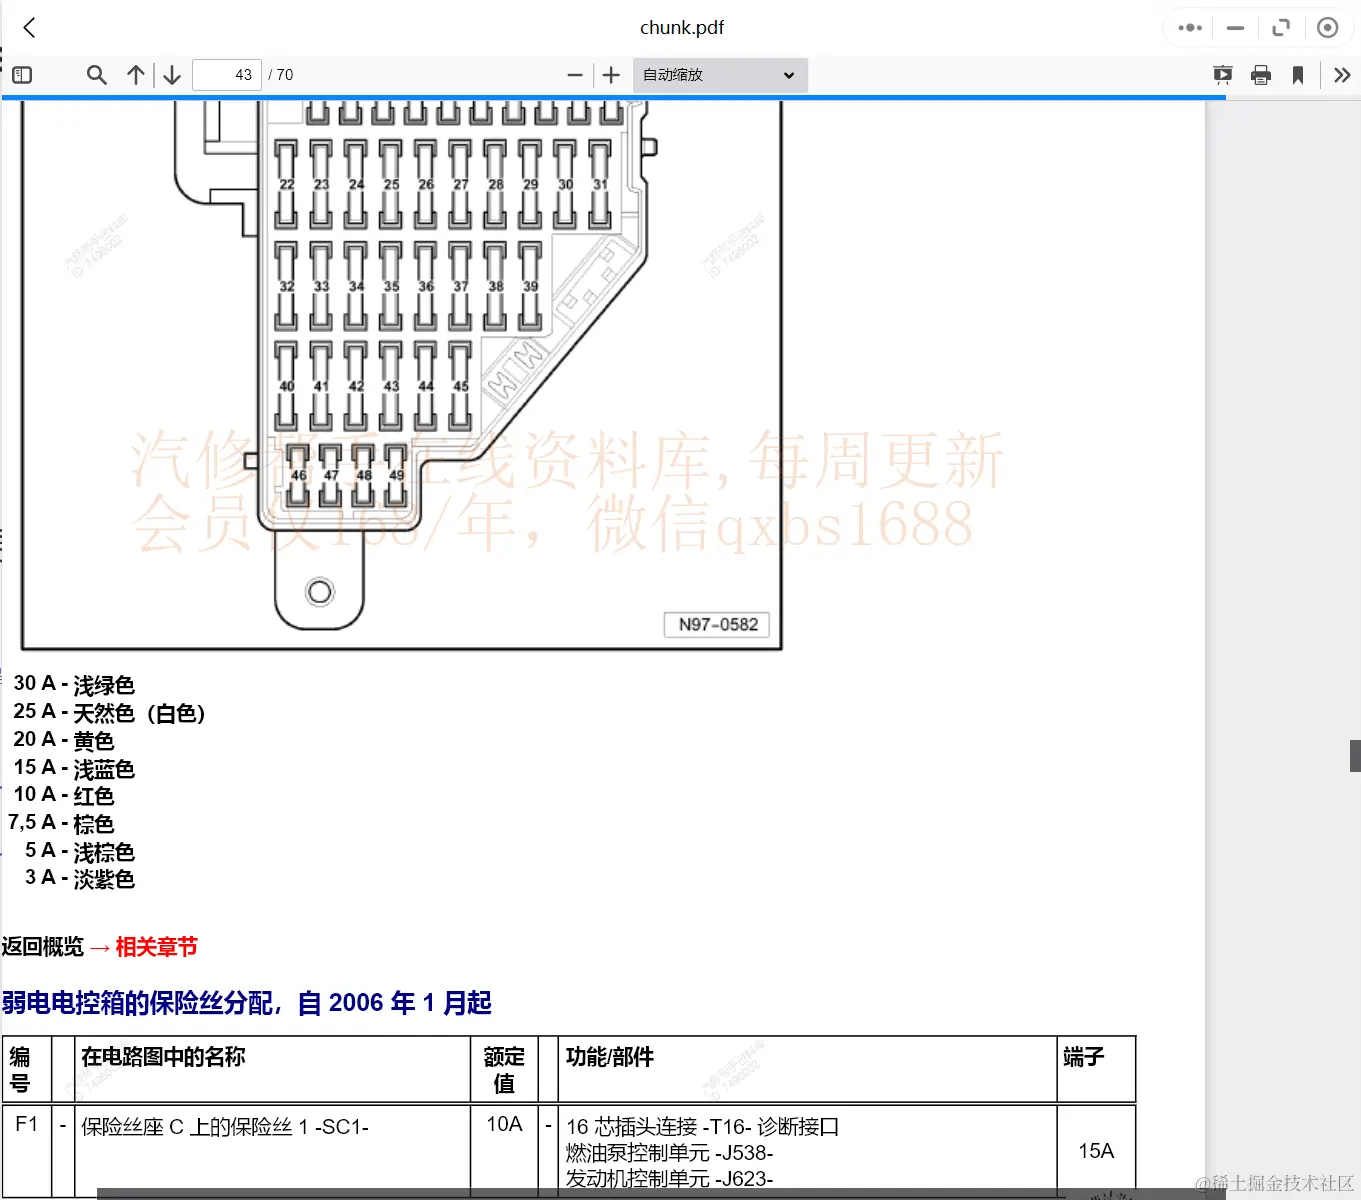The image size is (1361, 1200).
Task: Zoom in on the PDF page
Action: coord(610,74)
